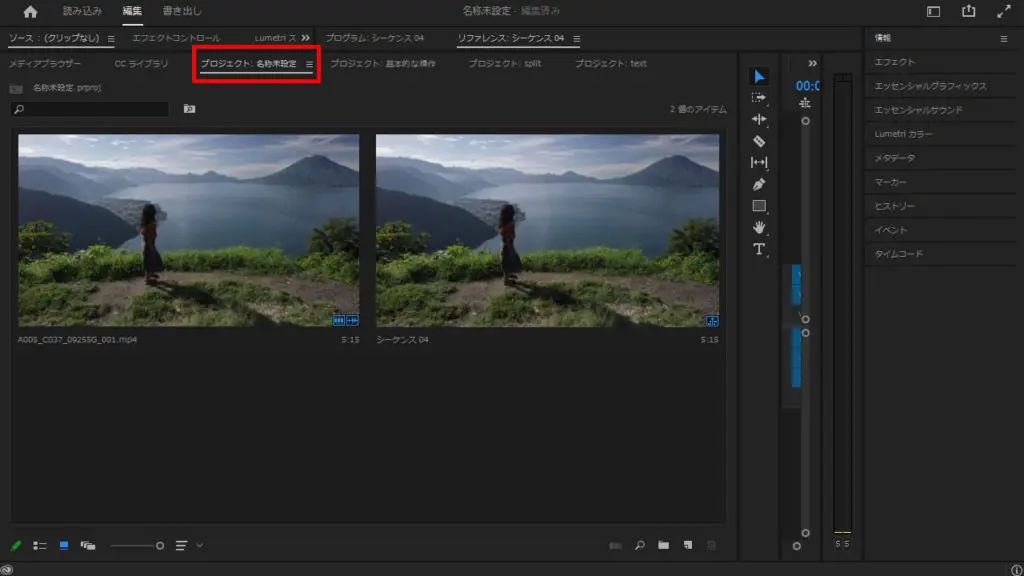The image size is (1024, 576).
Task: Select the Ripple Edit tool
Action: click(x=758, y=119)
